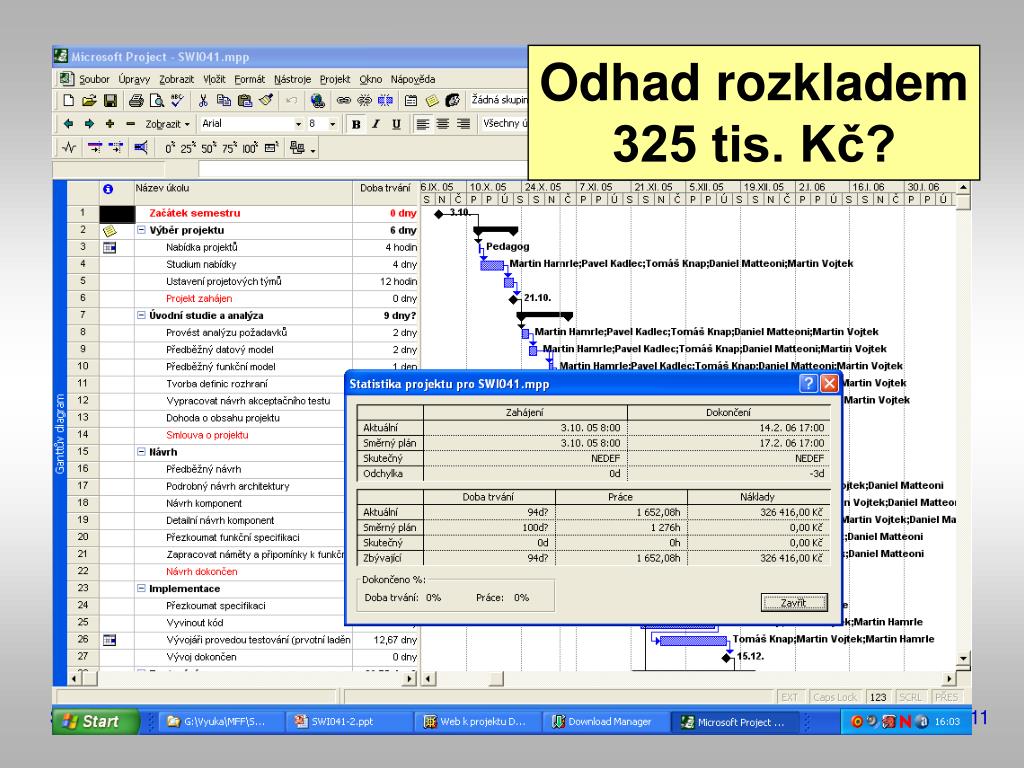The height and width of the screenshot is (768, 1024).
Task: Open the font size 8 dropdown
Action: [332, 124]
